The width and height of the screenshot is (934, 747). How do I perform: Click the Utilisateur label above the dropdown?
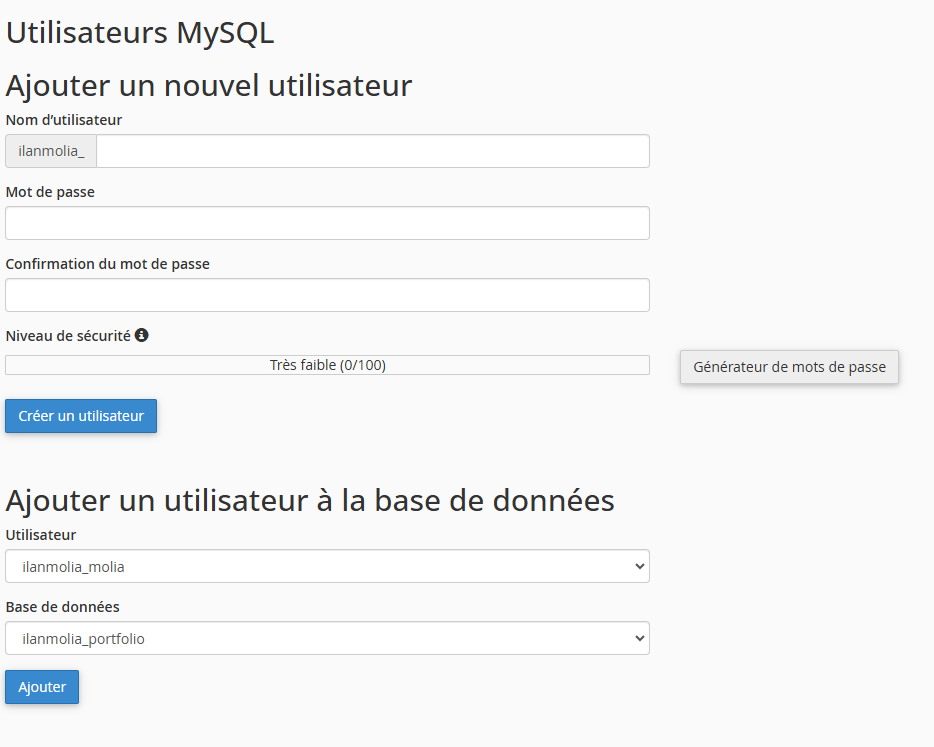click(x=41, y=535)
